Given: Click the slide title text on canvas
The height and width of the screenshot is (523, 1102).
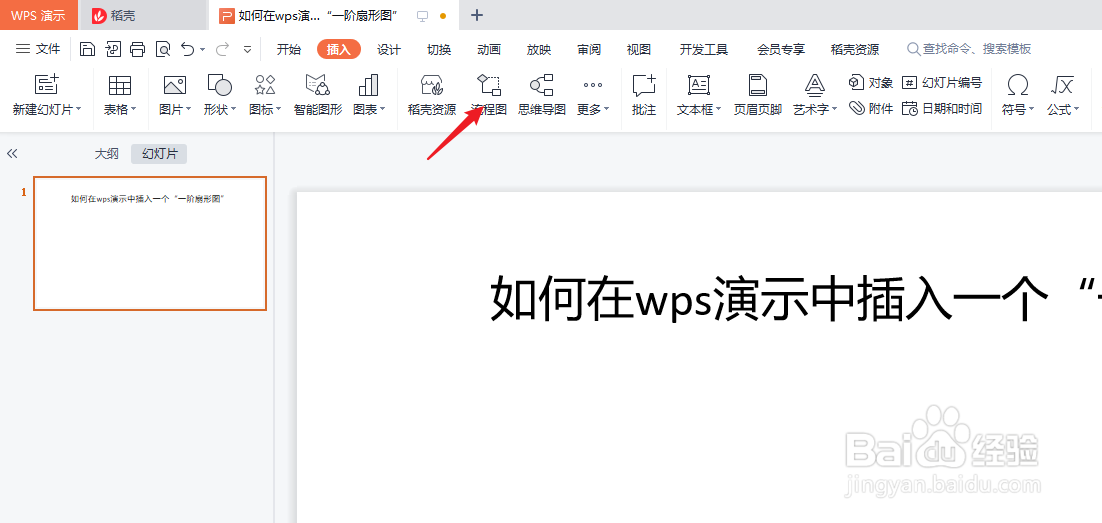Looking at the screenshot, I should point(795,298).
